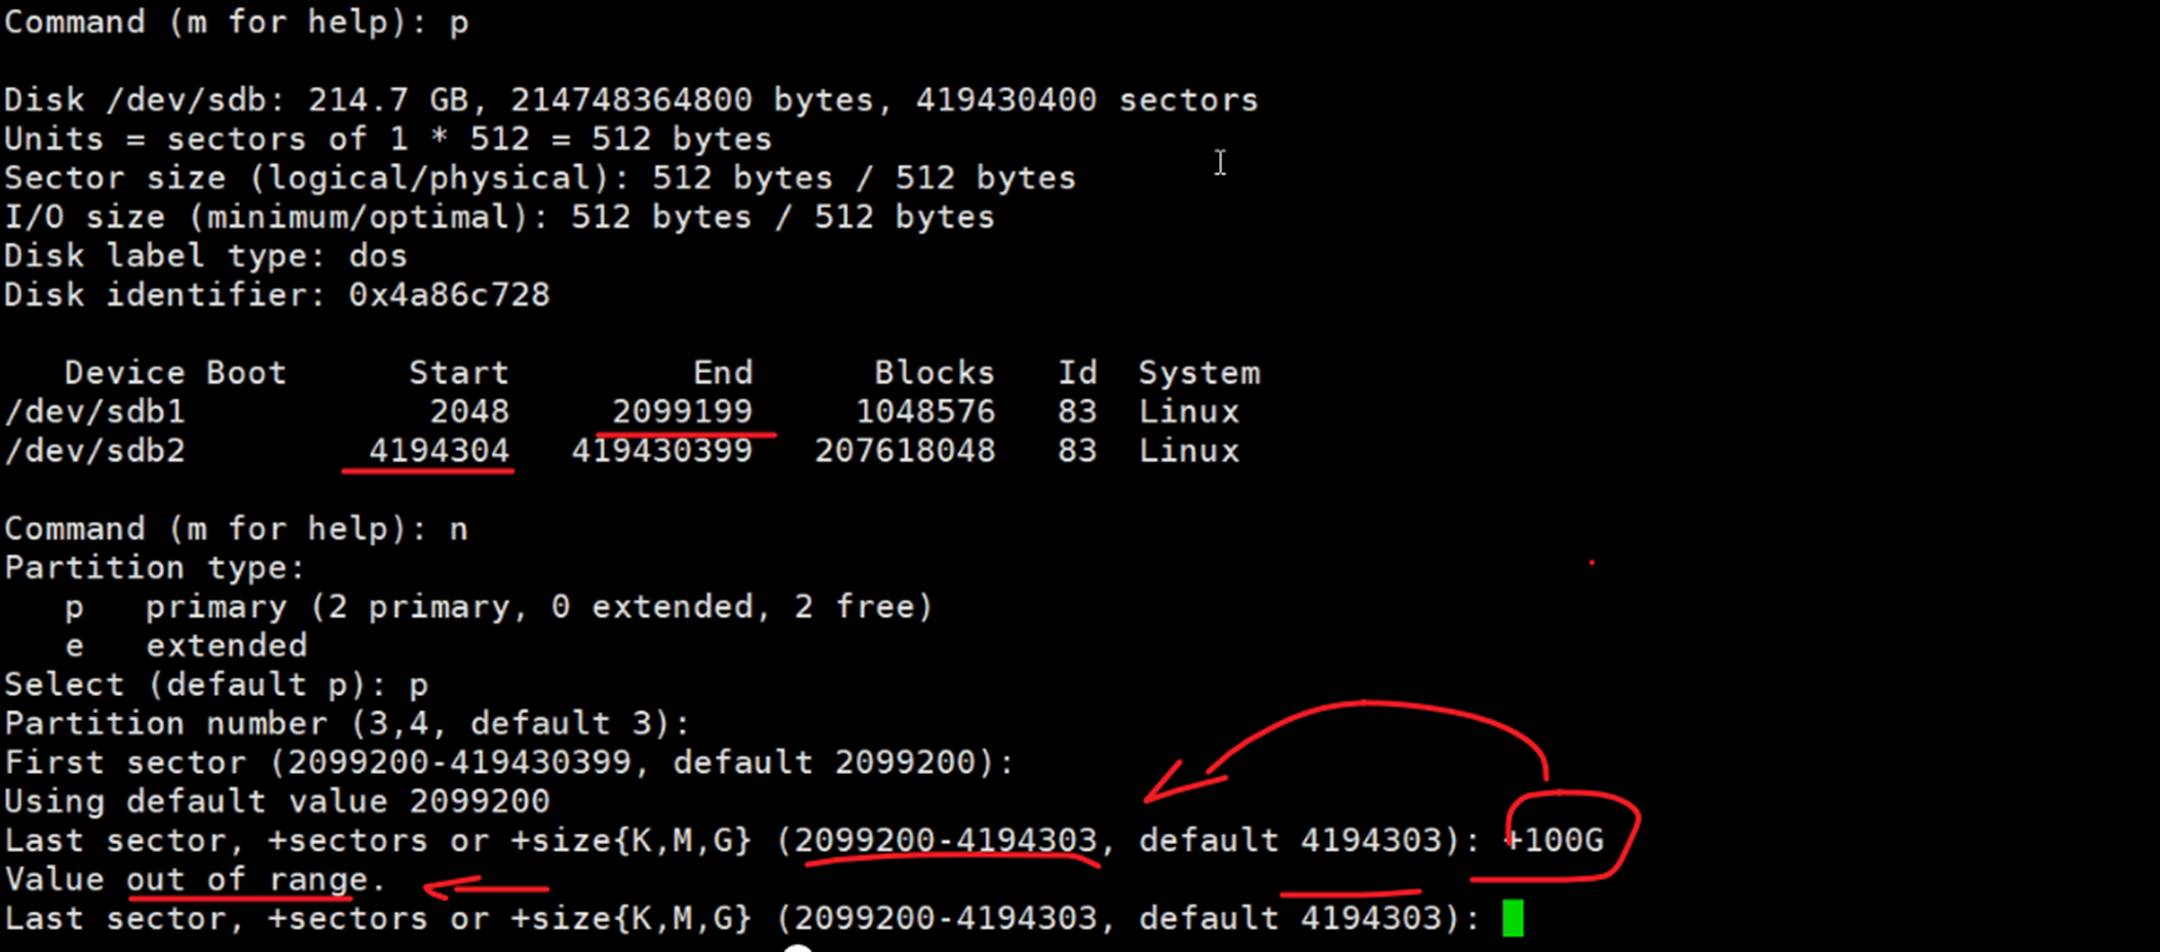Image resolution: width=2160 pixels, height=952 pixels.
Task: Click the 'System' column header
Action: (1199, 373)
